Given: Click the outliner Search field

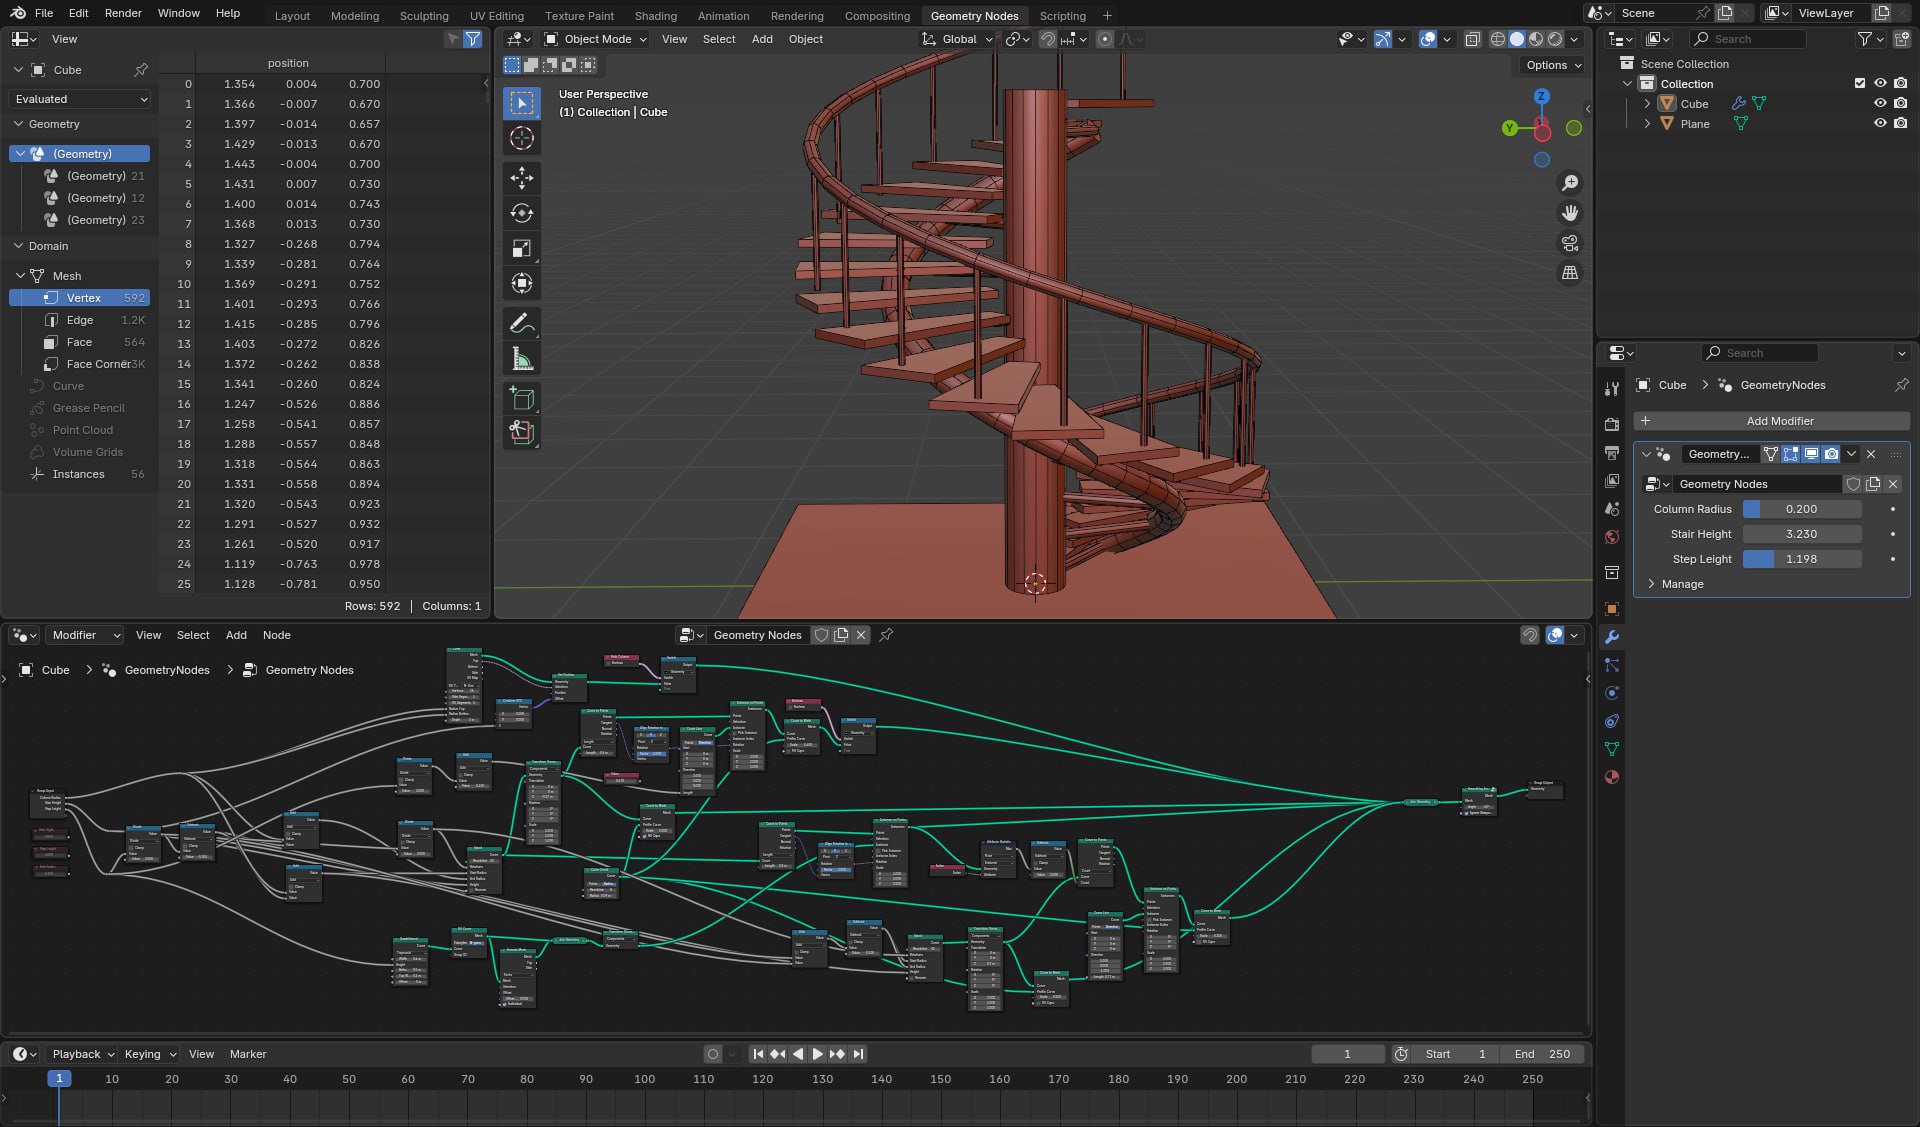Looking at the screenshot, I should [1748, 39].
